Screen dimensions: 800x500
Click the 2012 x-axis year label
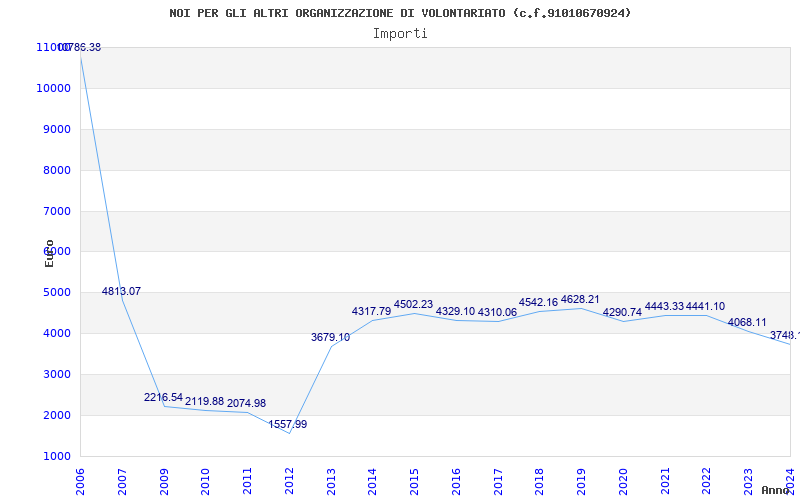tap(289, 481)
